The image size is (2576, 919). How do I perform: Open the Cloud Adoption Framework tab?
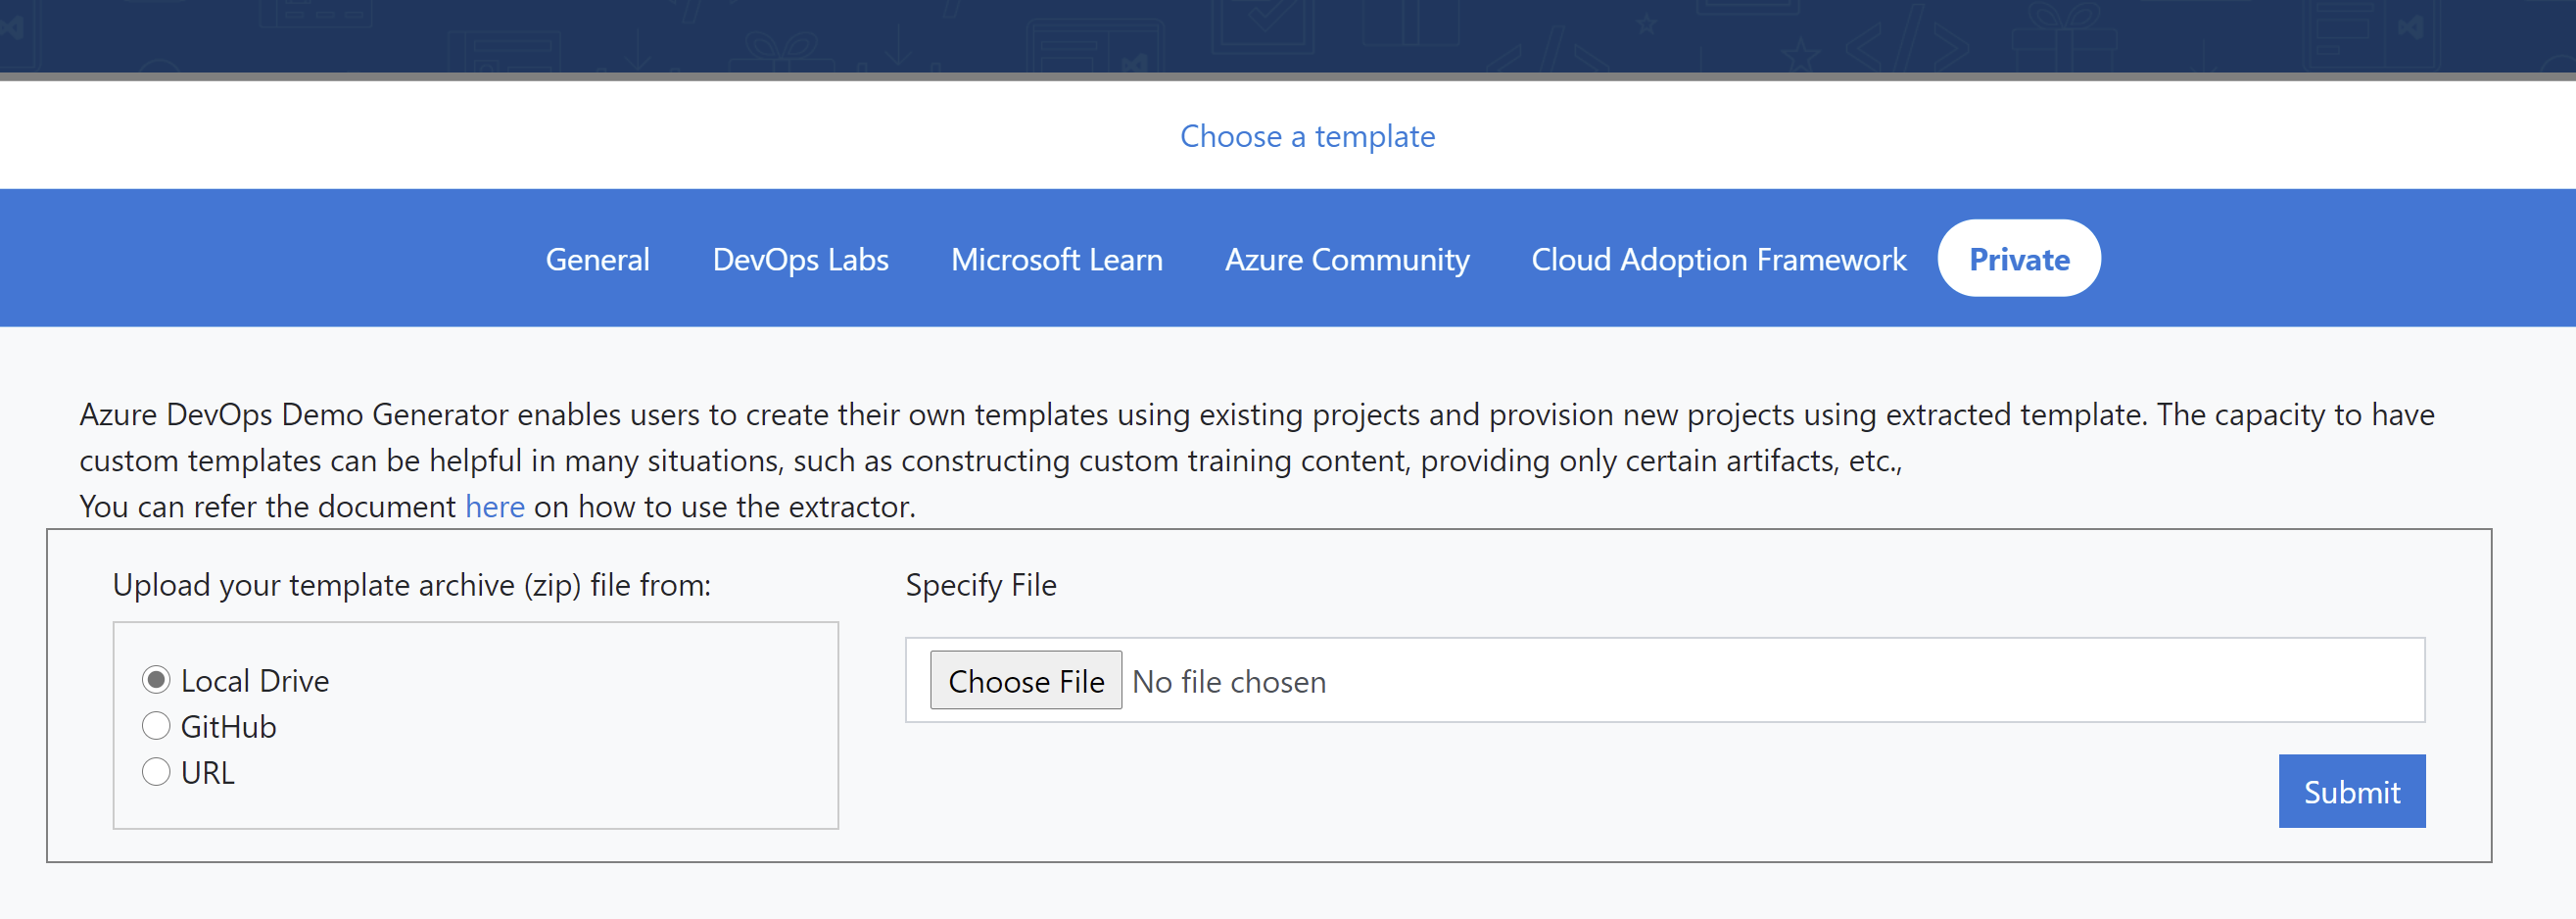click(1718, 259)
